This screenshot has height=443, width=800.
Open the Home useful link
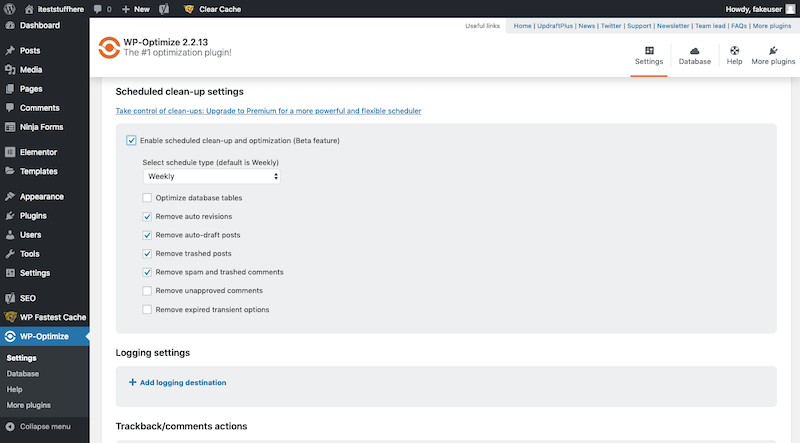coord(522,26)
